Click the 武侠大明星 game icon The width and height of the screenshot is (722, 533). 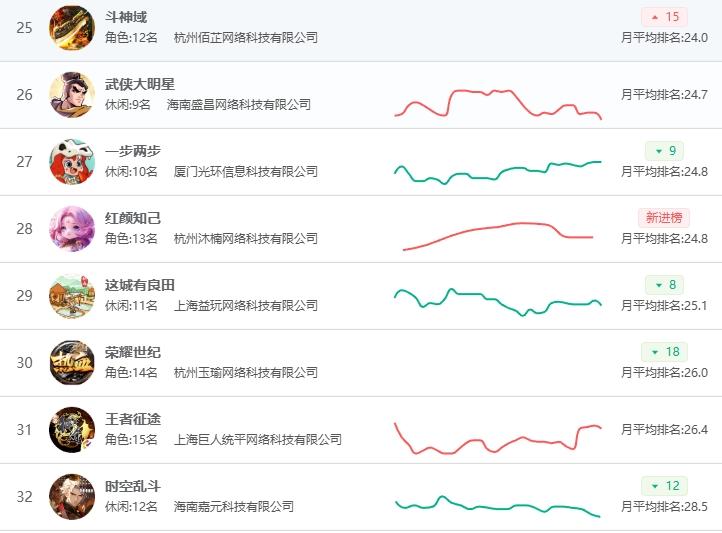pos(72,94)
